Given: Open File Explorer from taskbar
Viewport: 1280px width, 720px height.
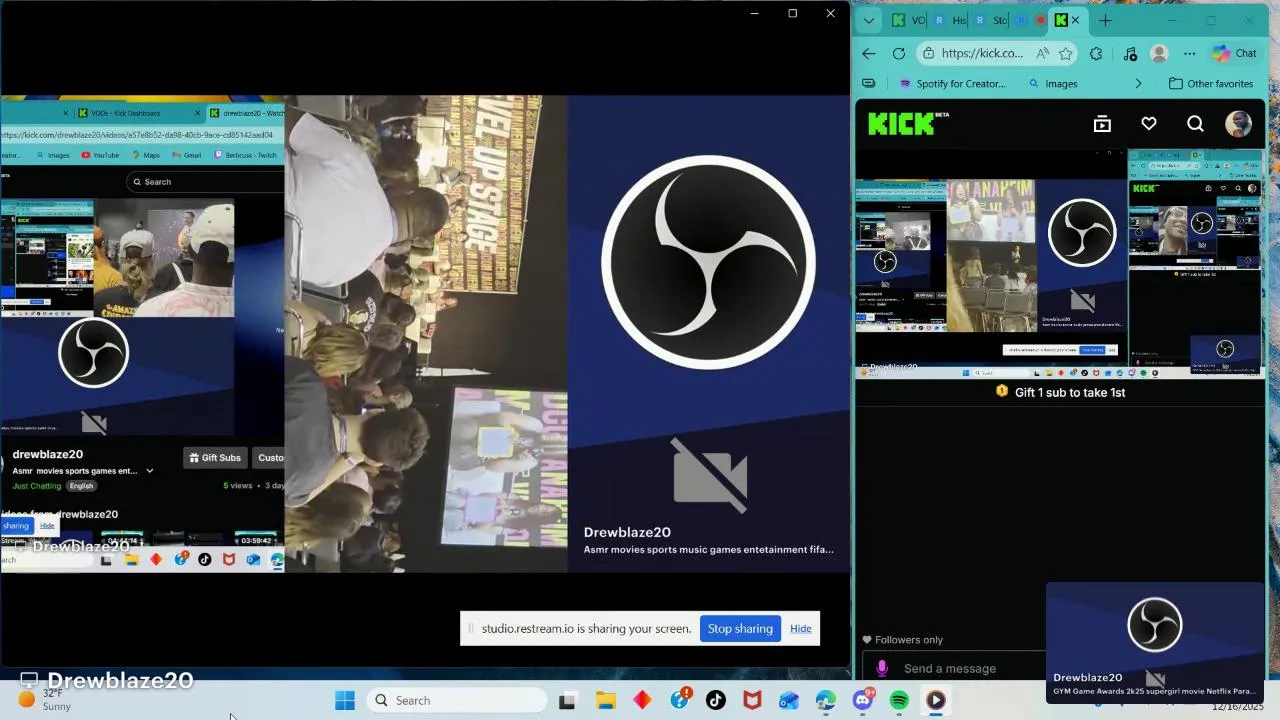Looking at the screenshot, I should (x=605, y=701).
